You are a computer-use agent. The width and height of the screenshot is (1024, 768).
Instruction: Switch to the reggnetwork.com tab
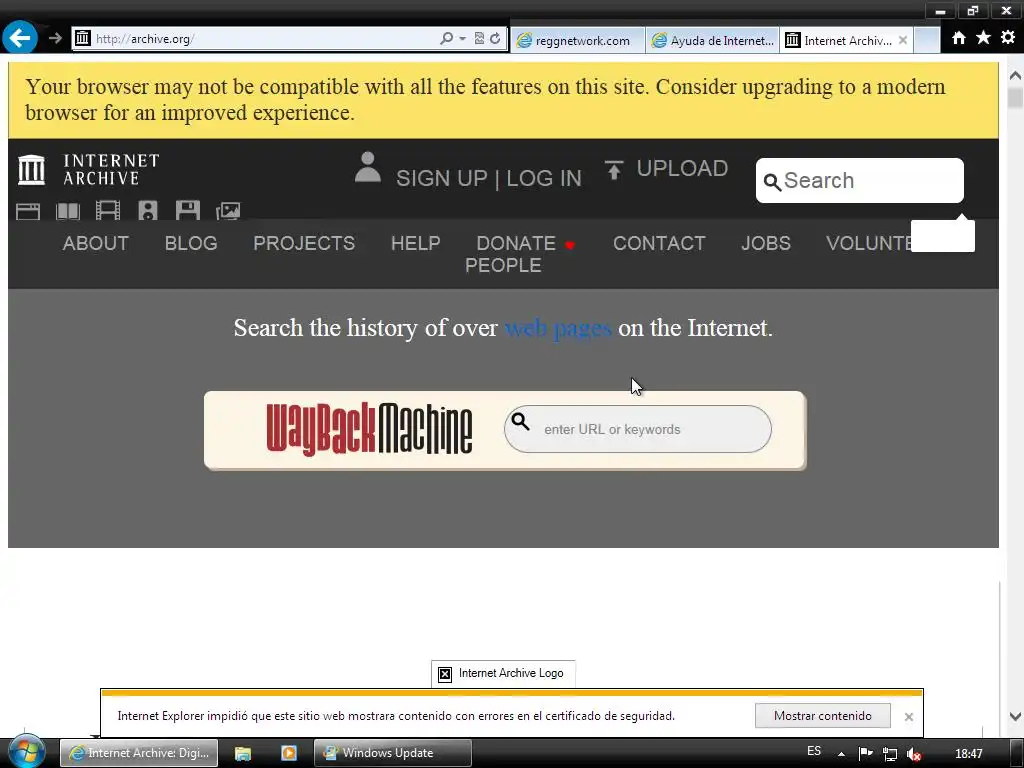click(578, 40)
